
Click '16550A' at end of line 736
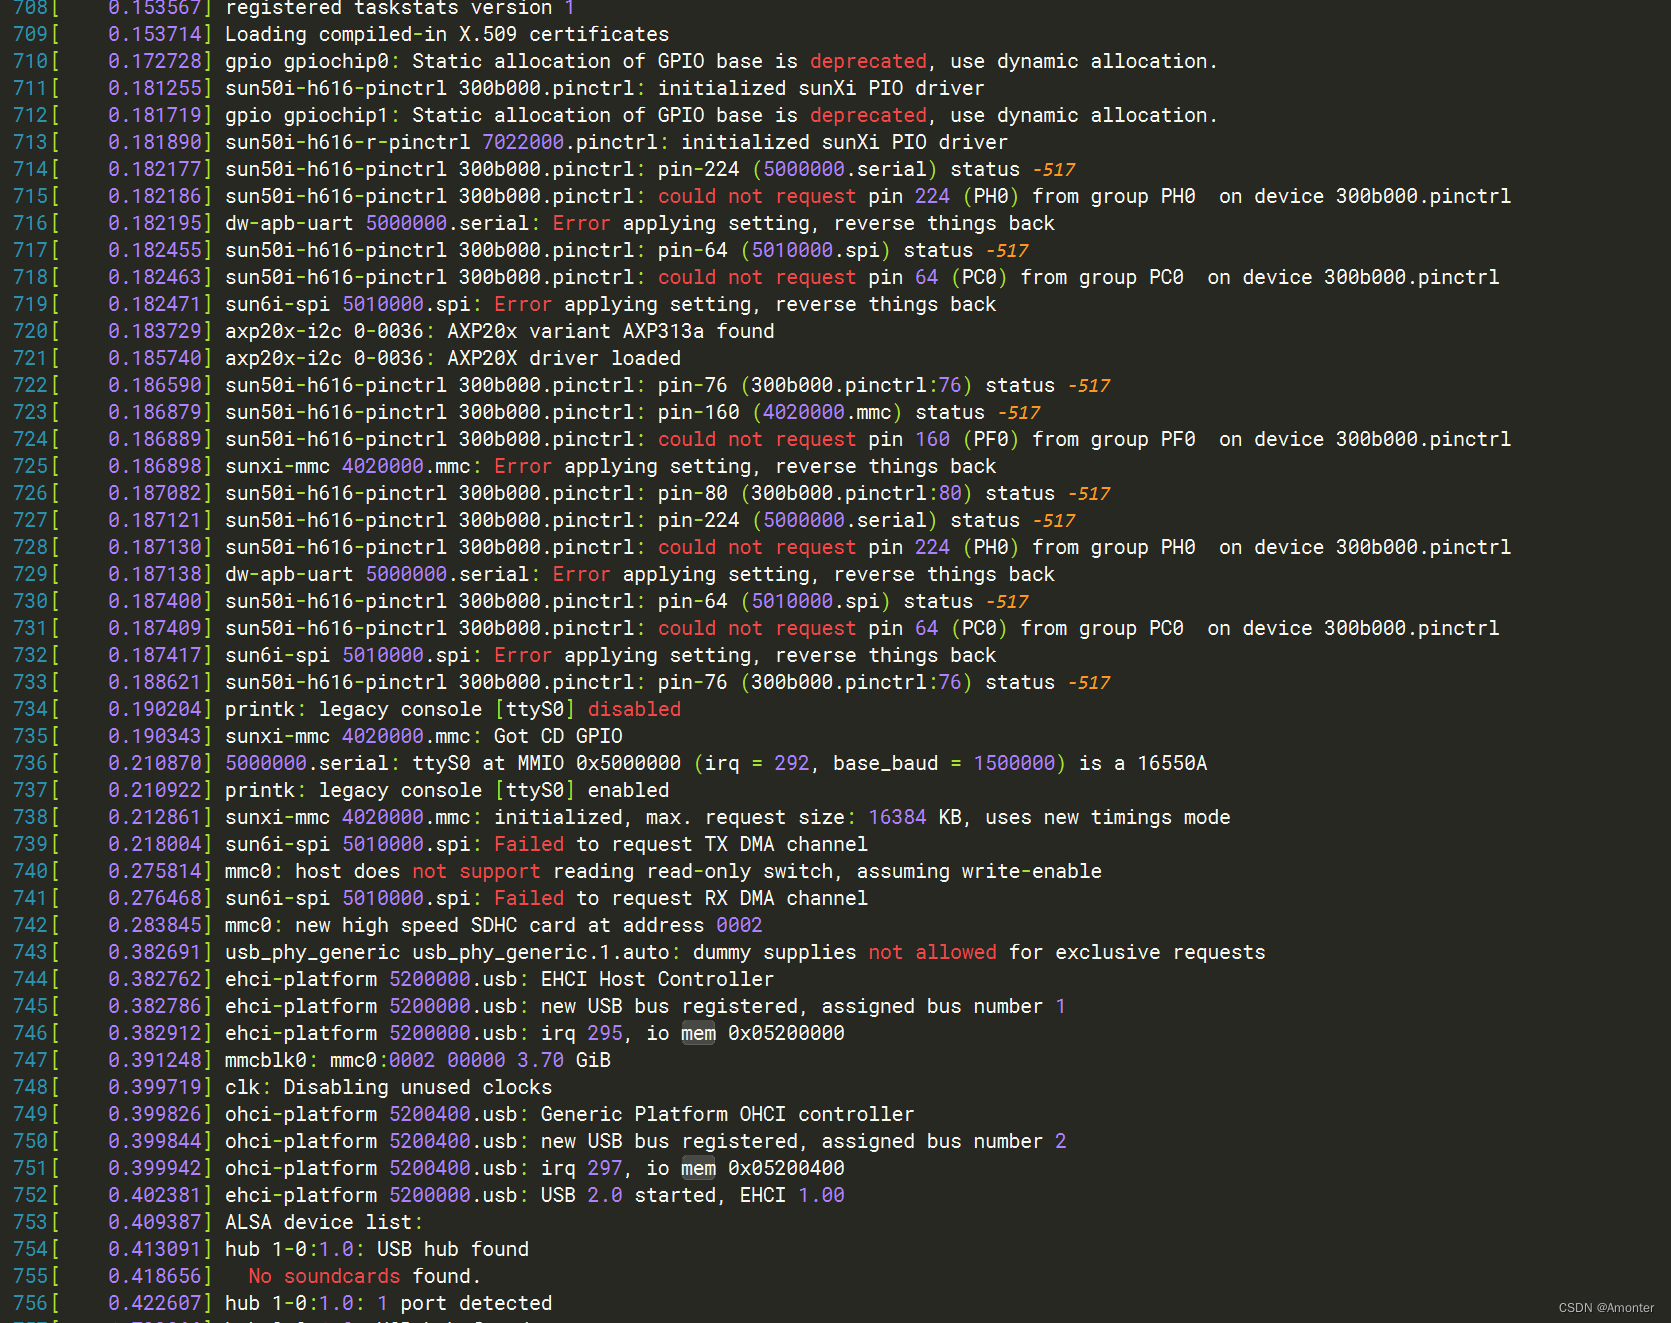pyautogui.click(x=1172, y=763)
